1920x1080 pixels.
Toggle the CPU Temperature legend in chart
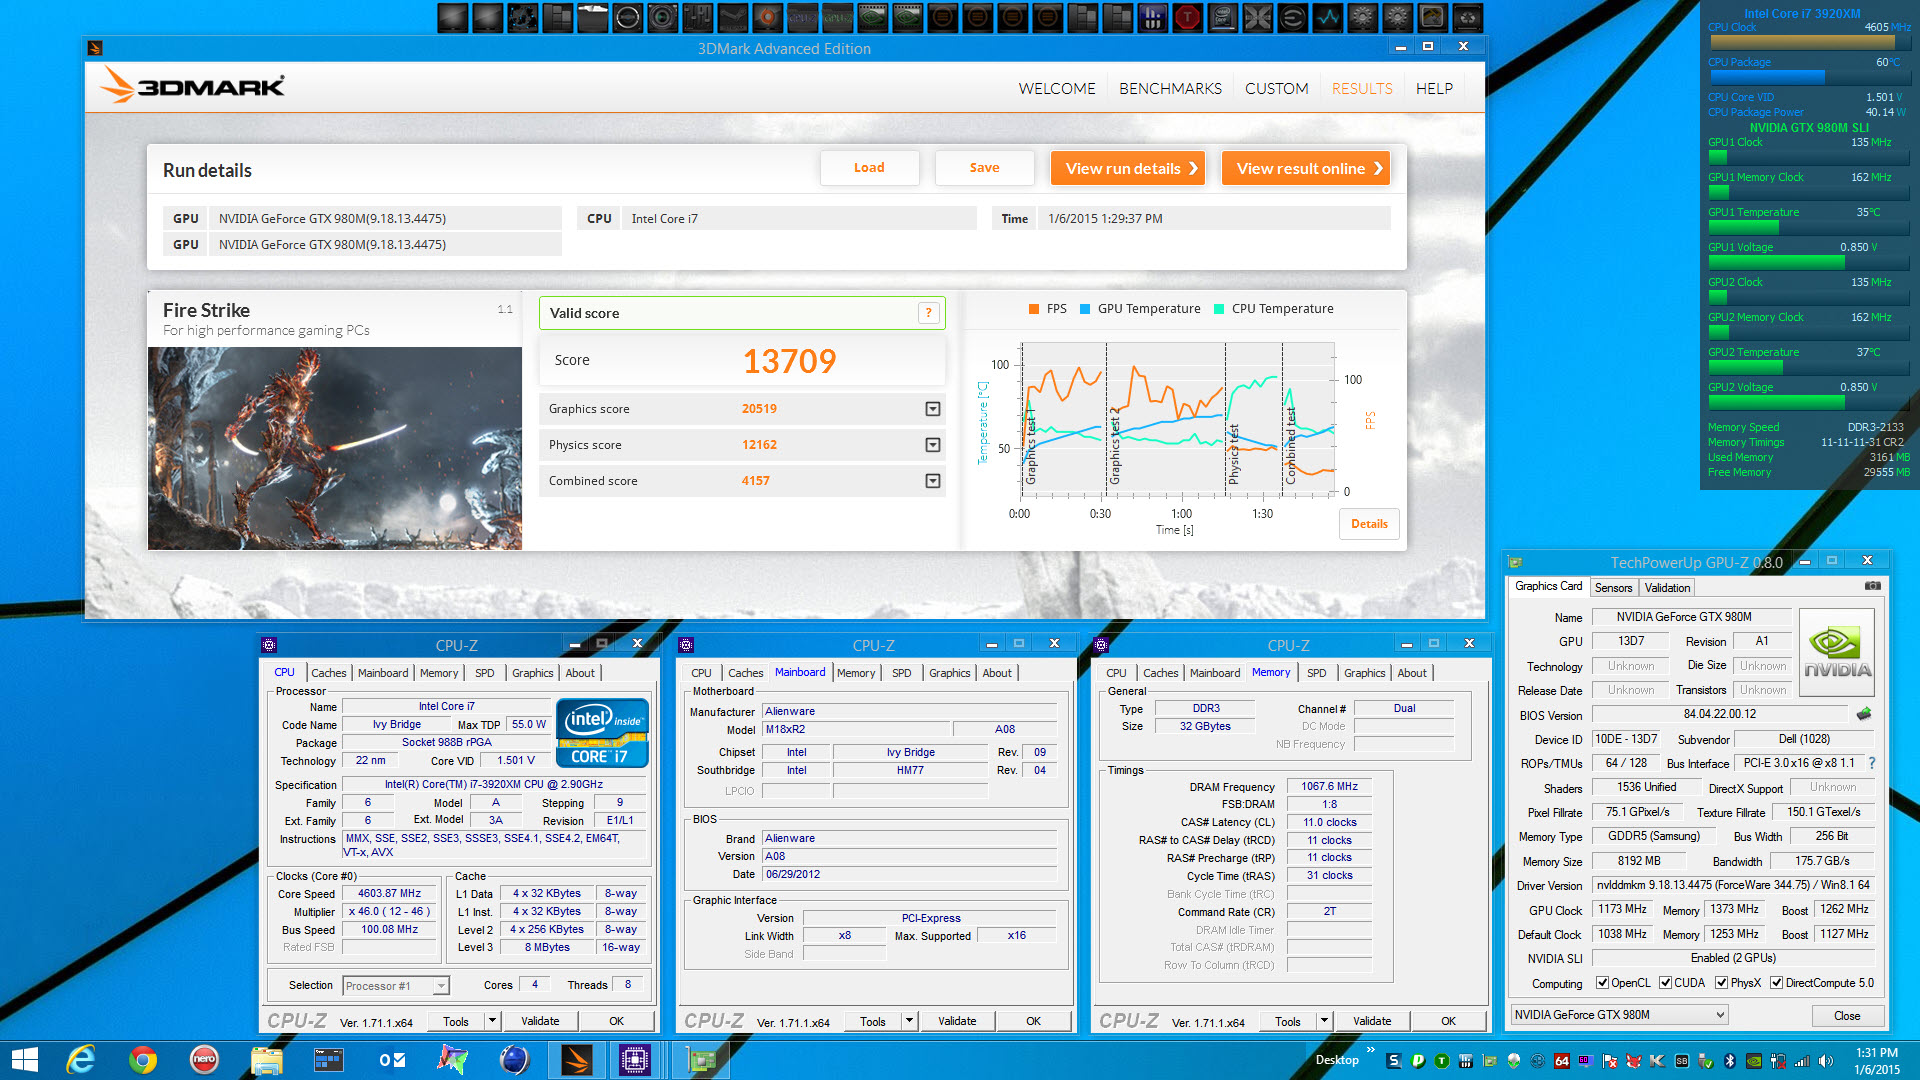[x=1273, y=309]
